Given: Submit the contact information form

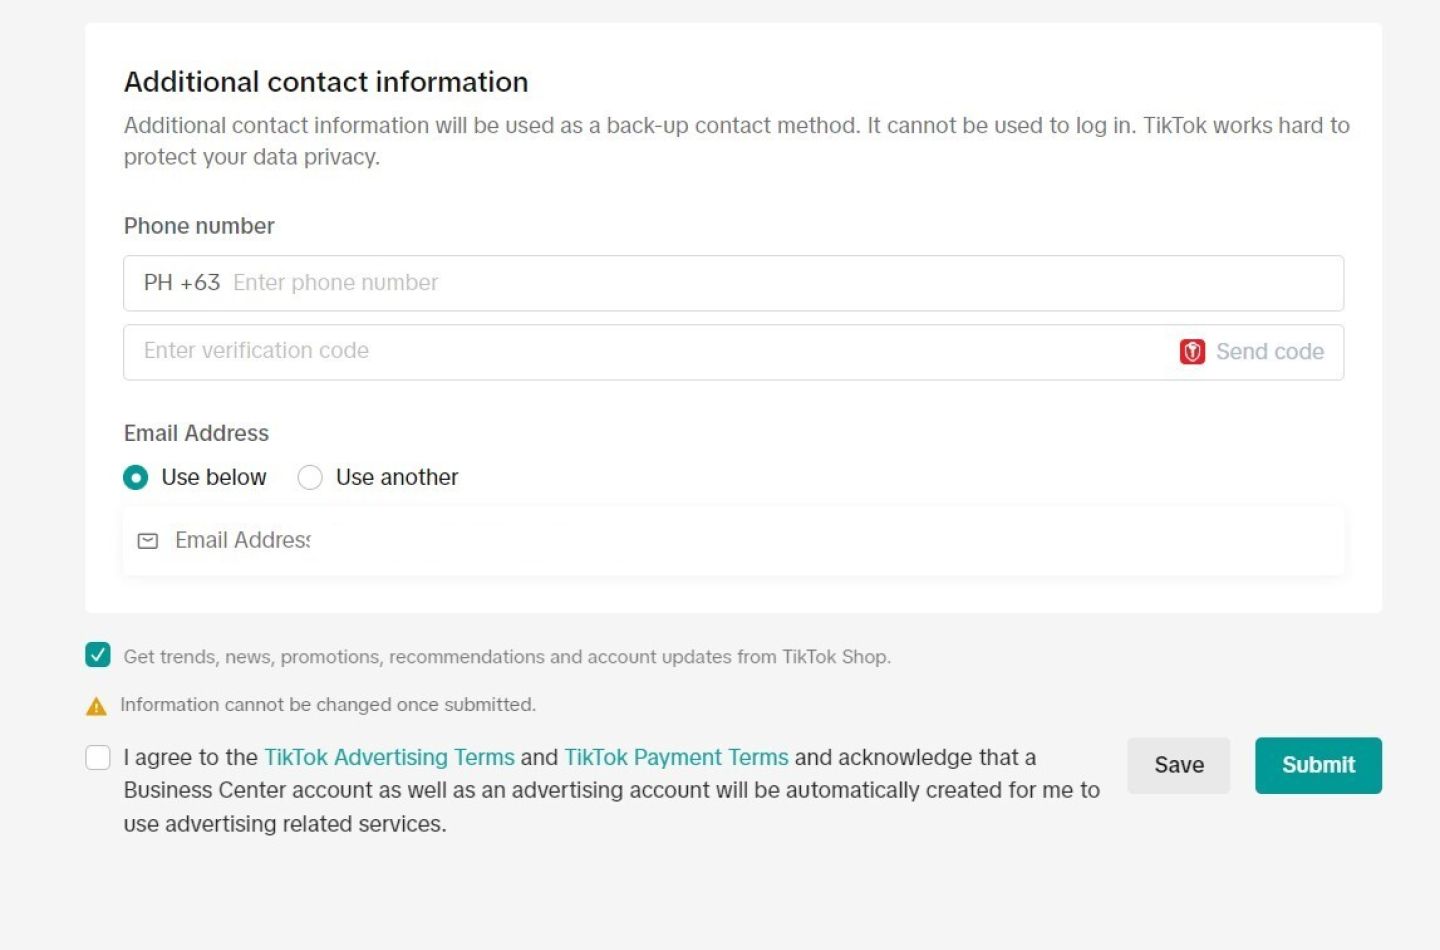Looking at the screenshot, I should (x=1318, y=766).
